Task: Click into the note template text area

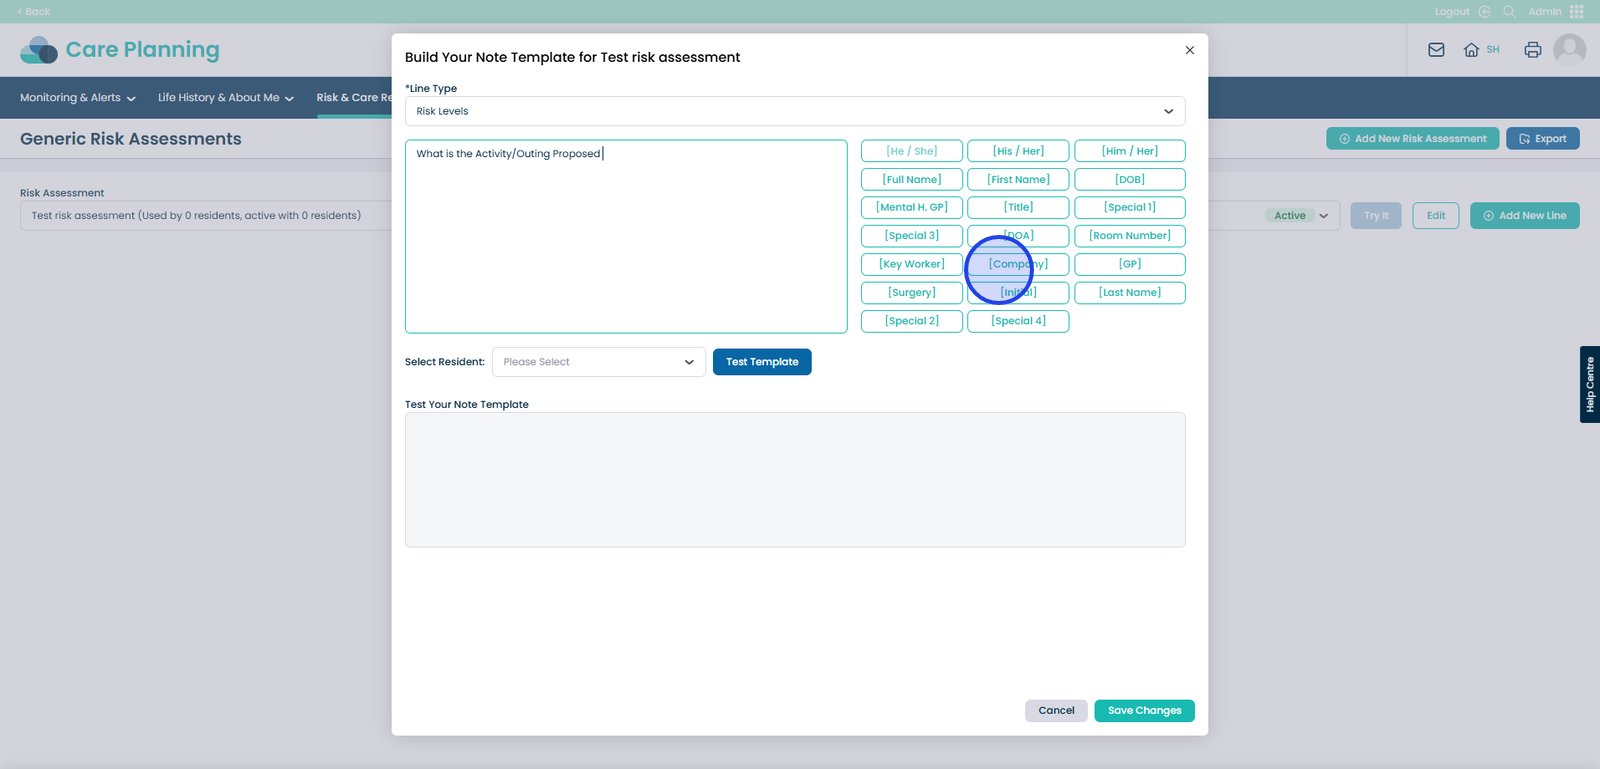Action: pos(626,237)
